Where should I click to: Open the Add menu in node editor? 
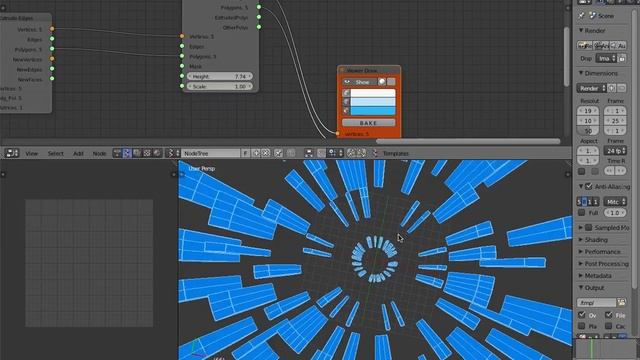pyautogui.click(x=78, y=153)
